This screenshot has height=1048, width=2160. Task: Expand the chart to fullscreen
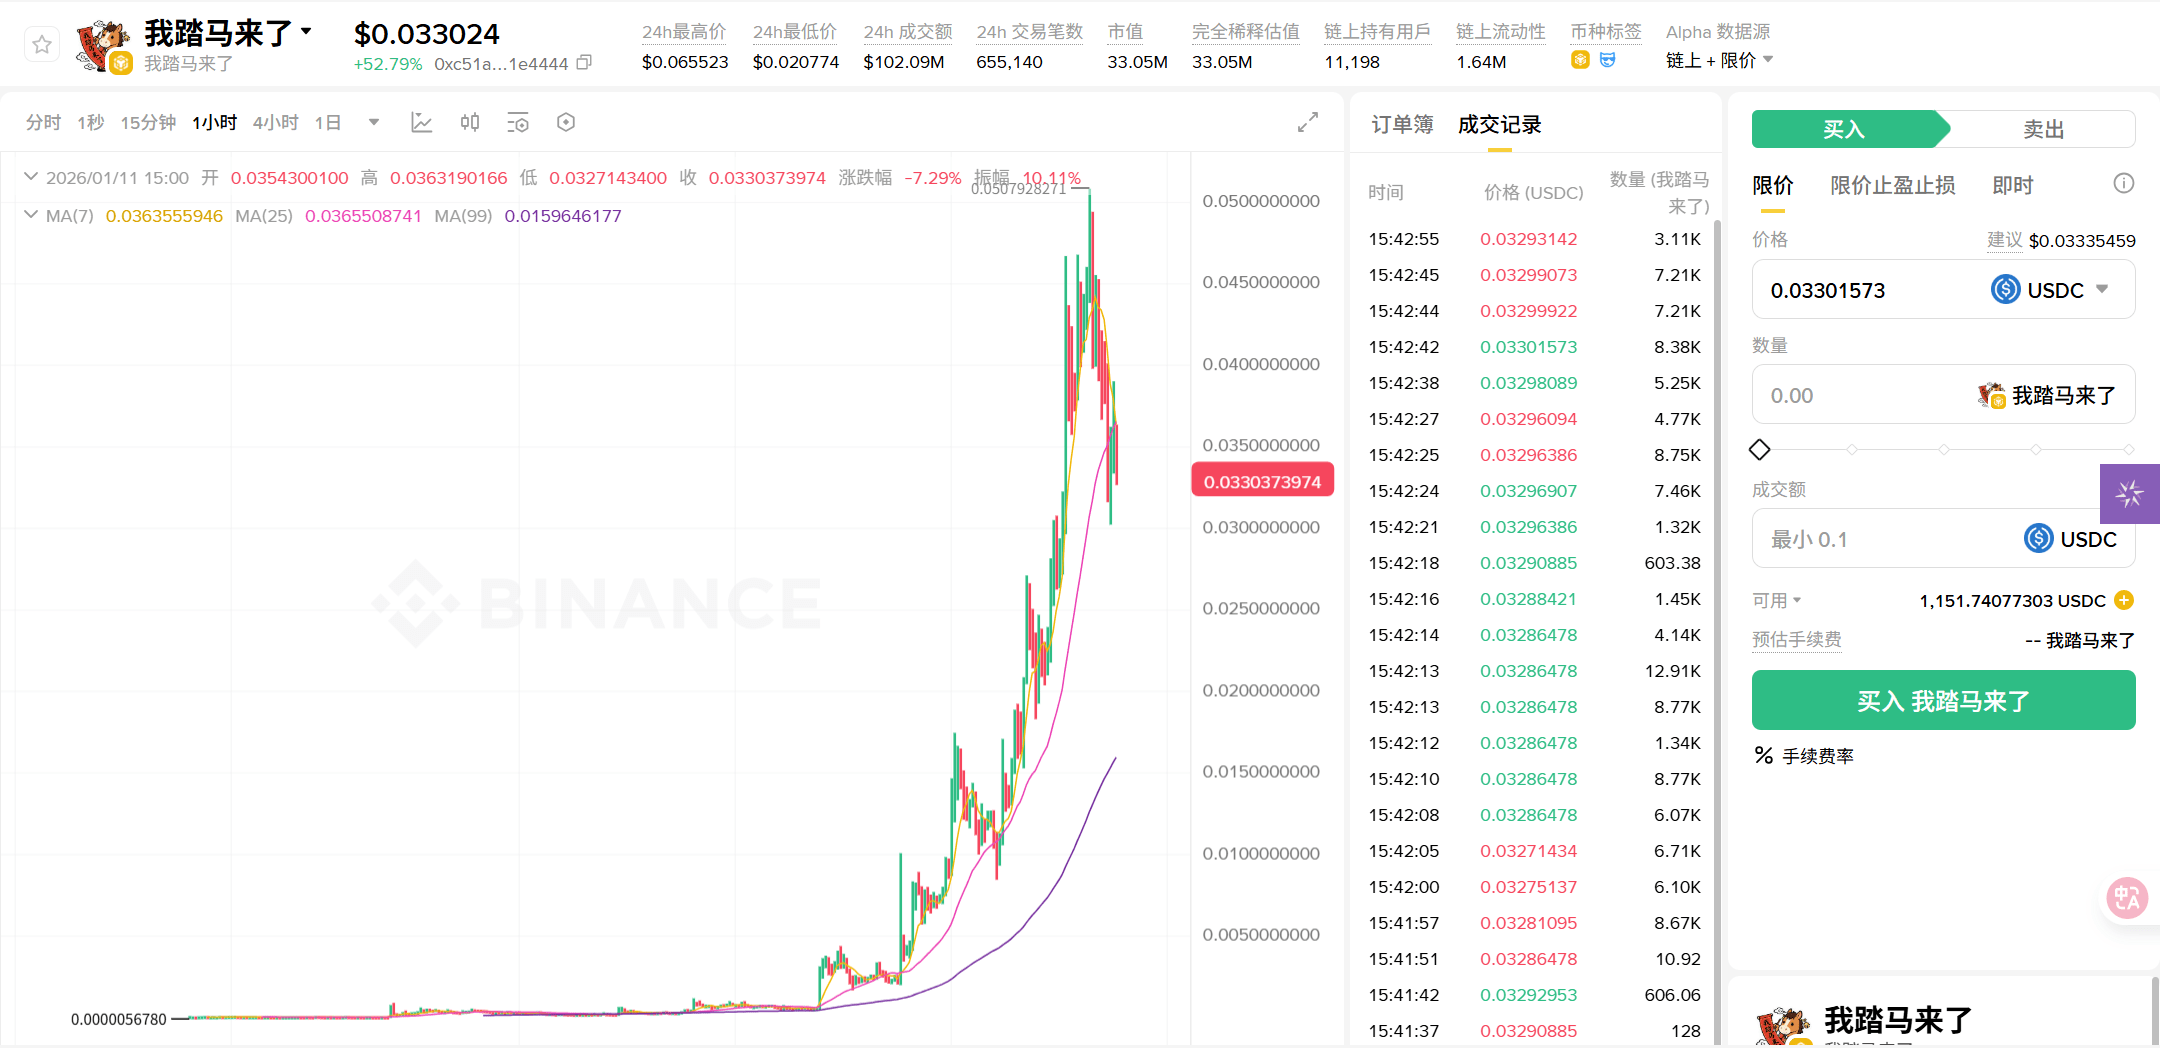click(1308, 122)
